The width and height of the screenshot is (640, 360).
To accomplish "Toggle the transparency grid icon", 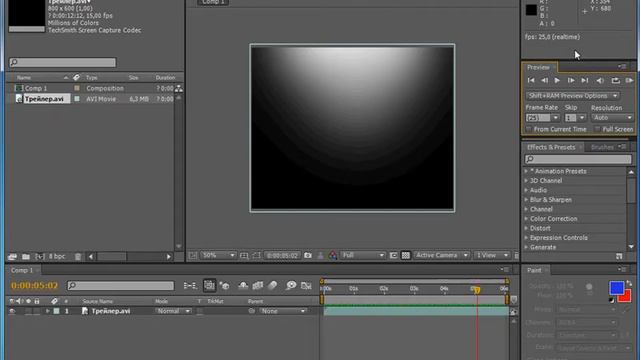I will 406,256.
